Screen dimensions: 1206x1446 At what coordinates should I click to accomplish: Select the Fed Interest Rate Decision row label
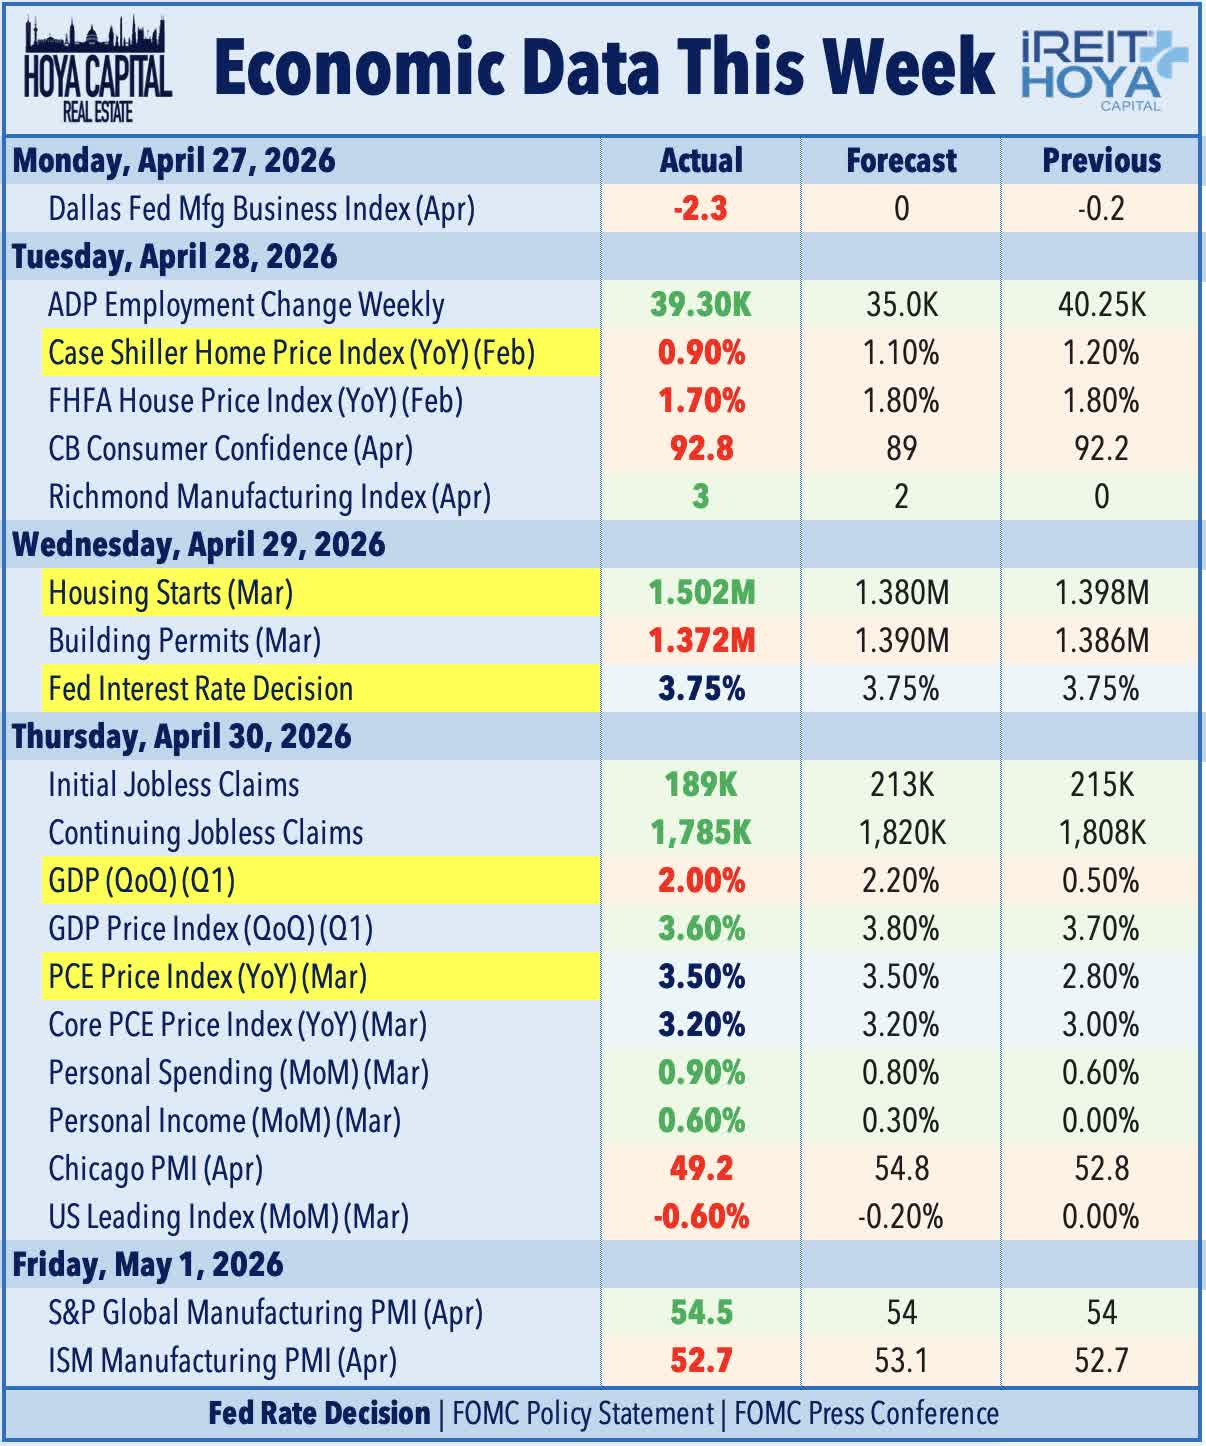coord(200,688)
